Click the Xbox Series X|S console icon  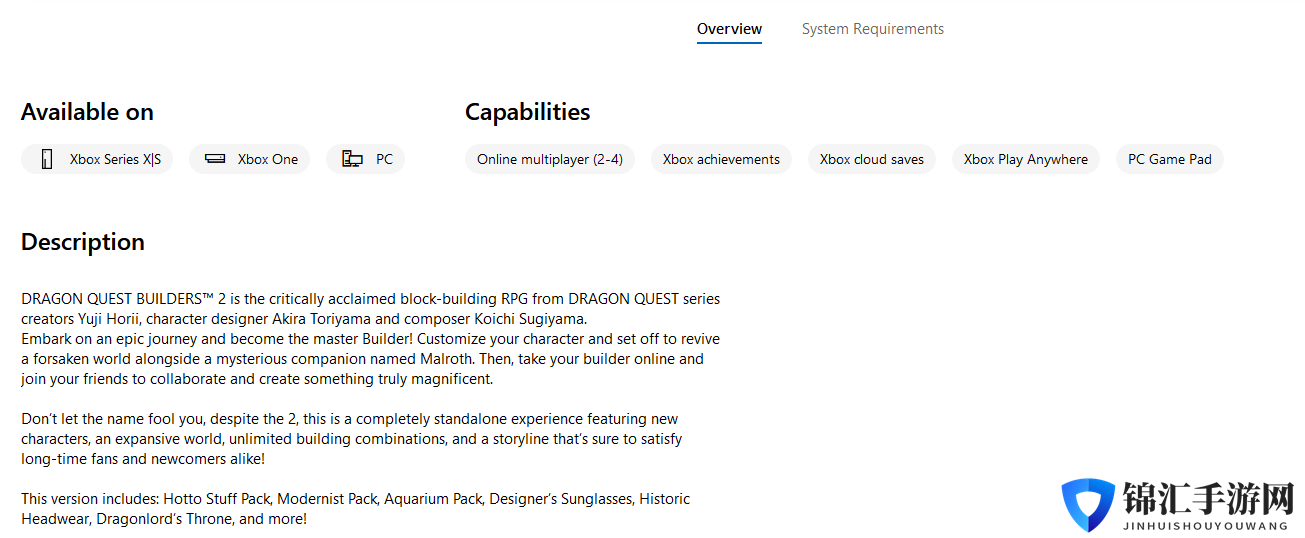[x=46, y=159]
